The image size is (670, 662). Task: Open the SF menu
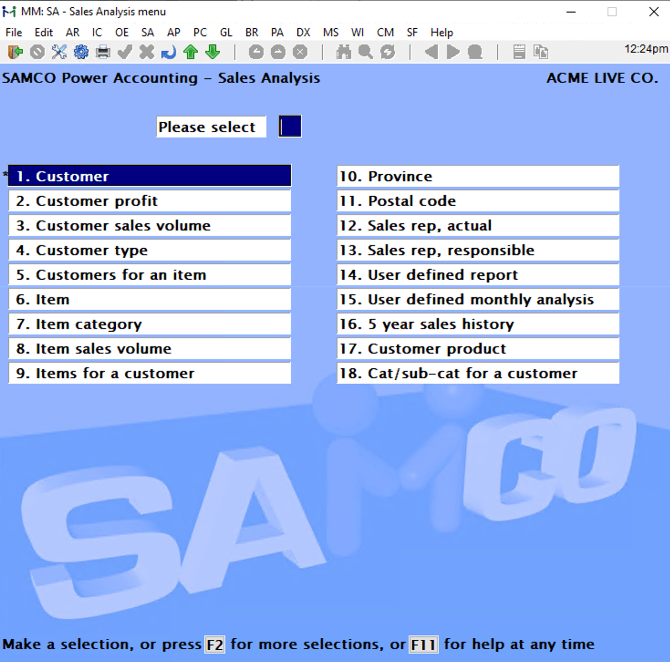pyautogui.click(x=412, y=32)
